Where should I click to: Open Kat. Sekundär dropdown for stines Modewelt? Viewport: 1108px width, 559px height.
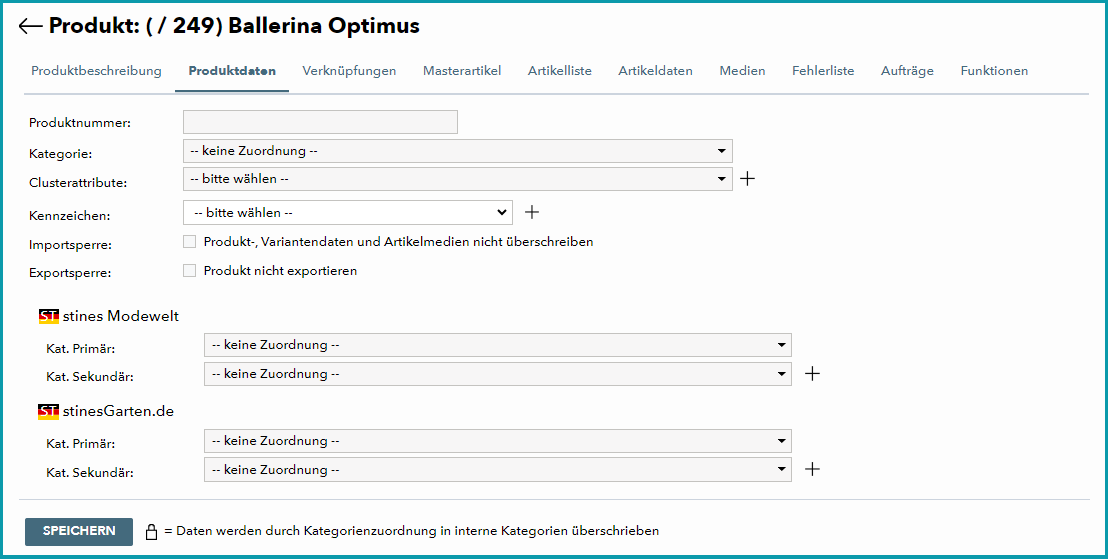[497, 374]
